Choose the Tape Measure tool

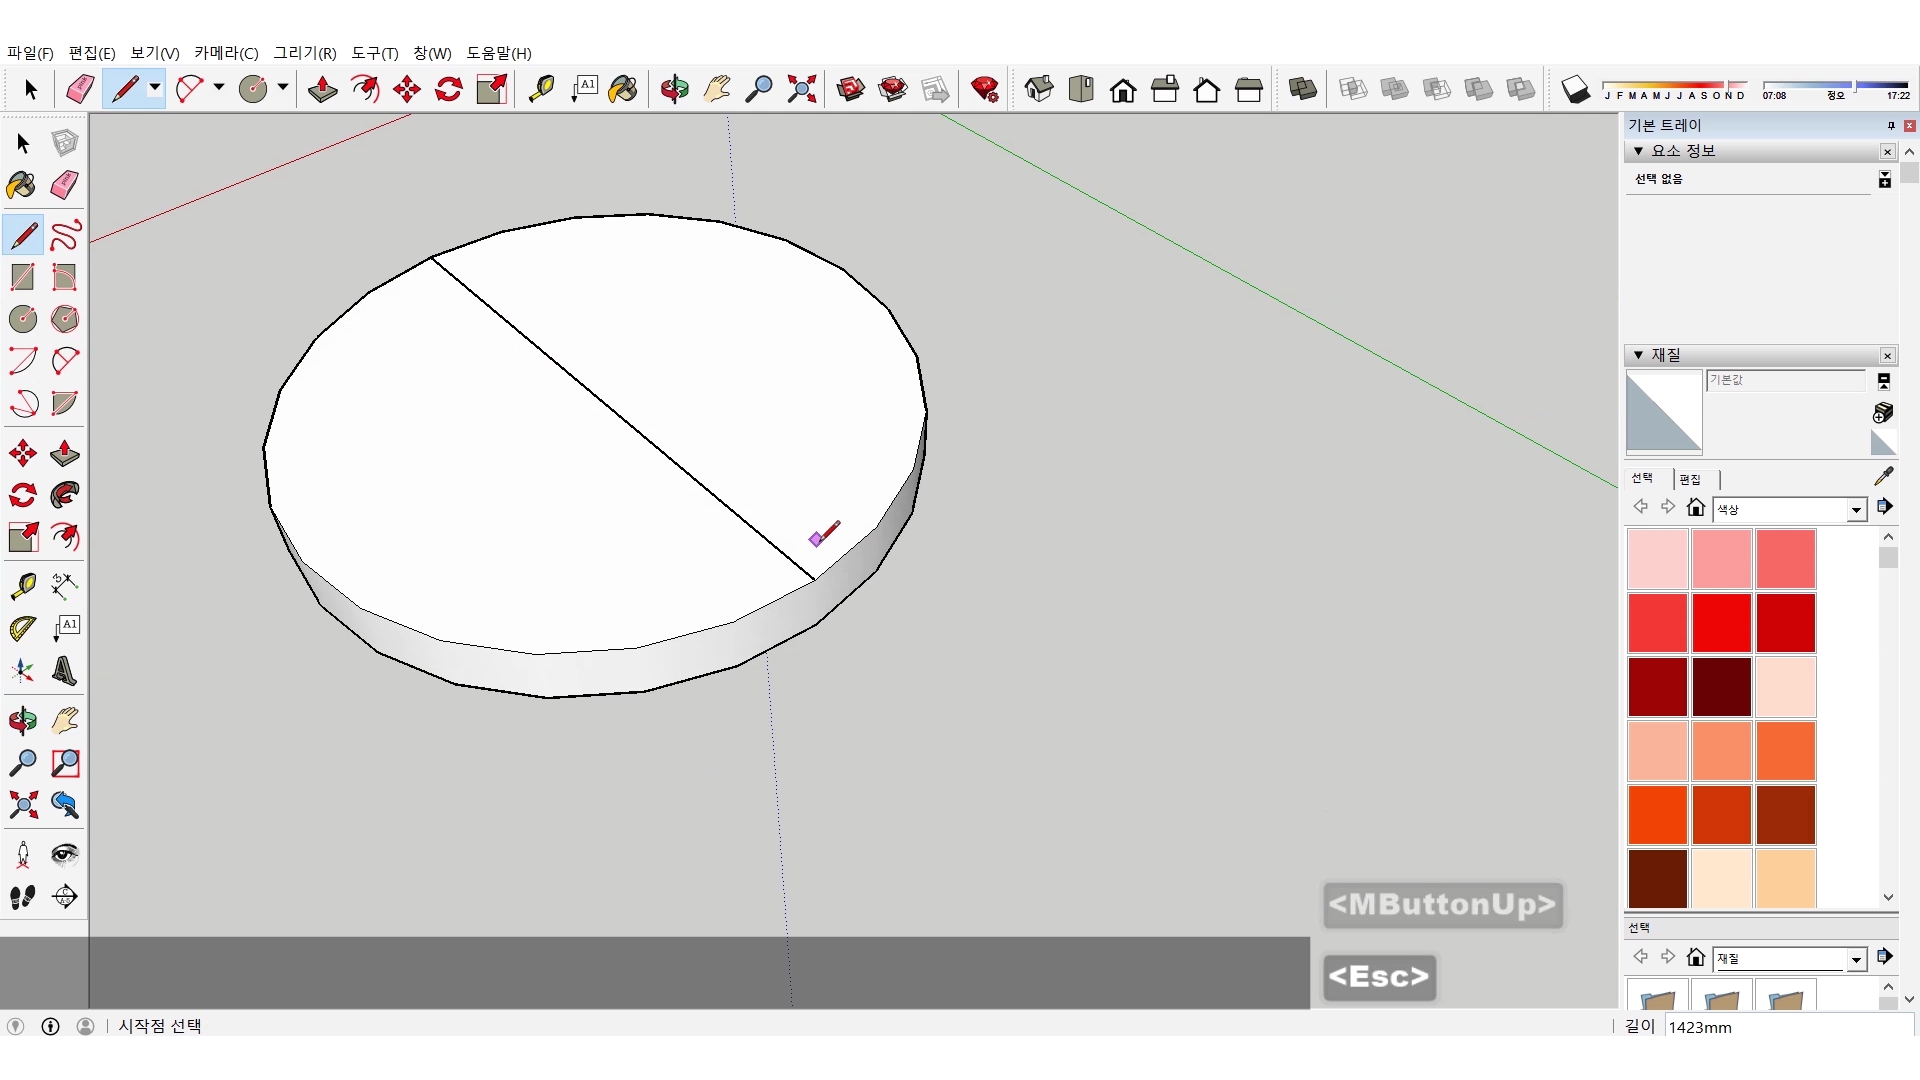pyautogui.click(x=22, y=585)
